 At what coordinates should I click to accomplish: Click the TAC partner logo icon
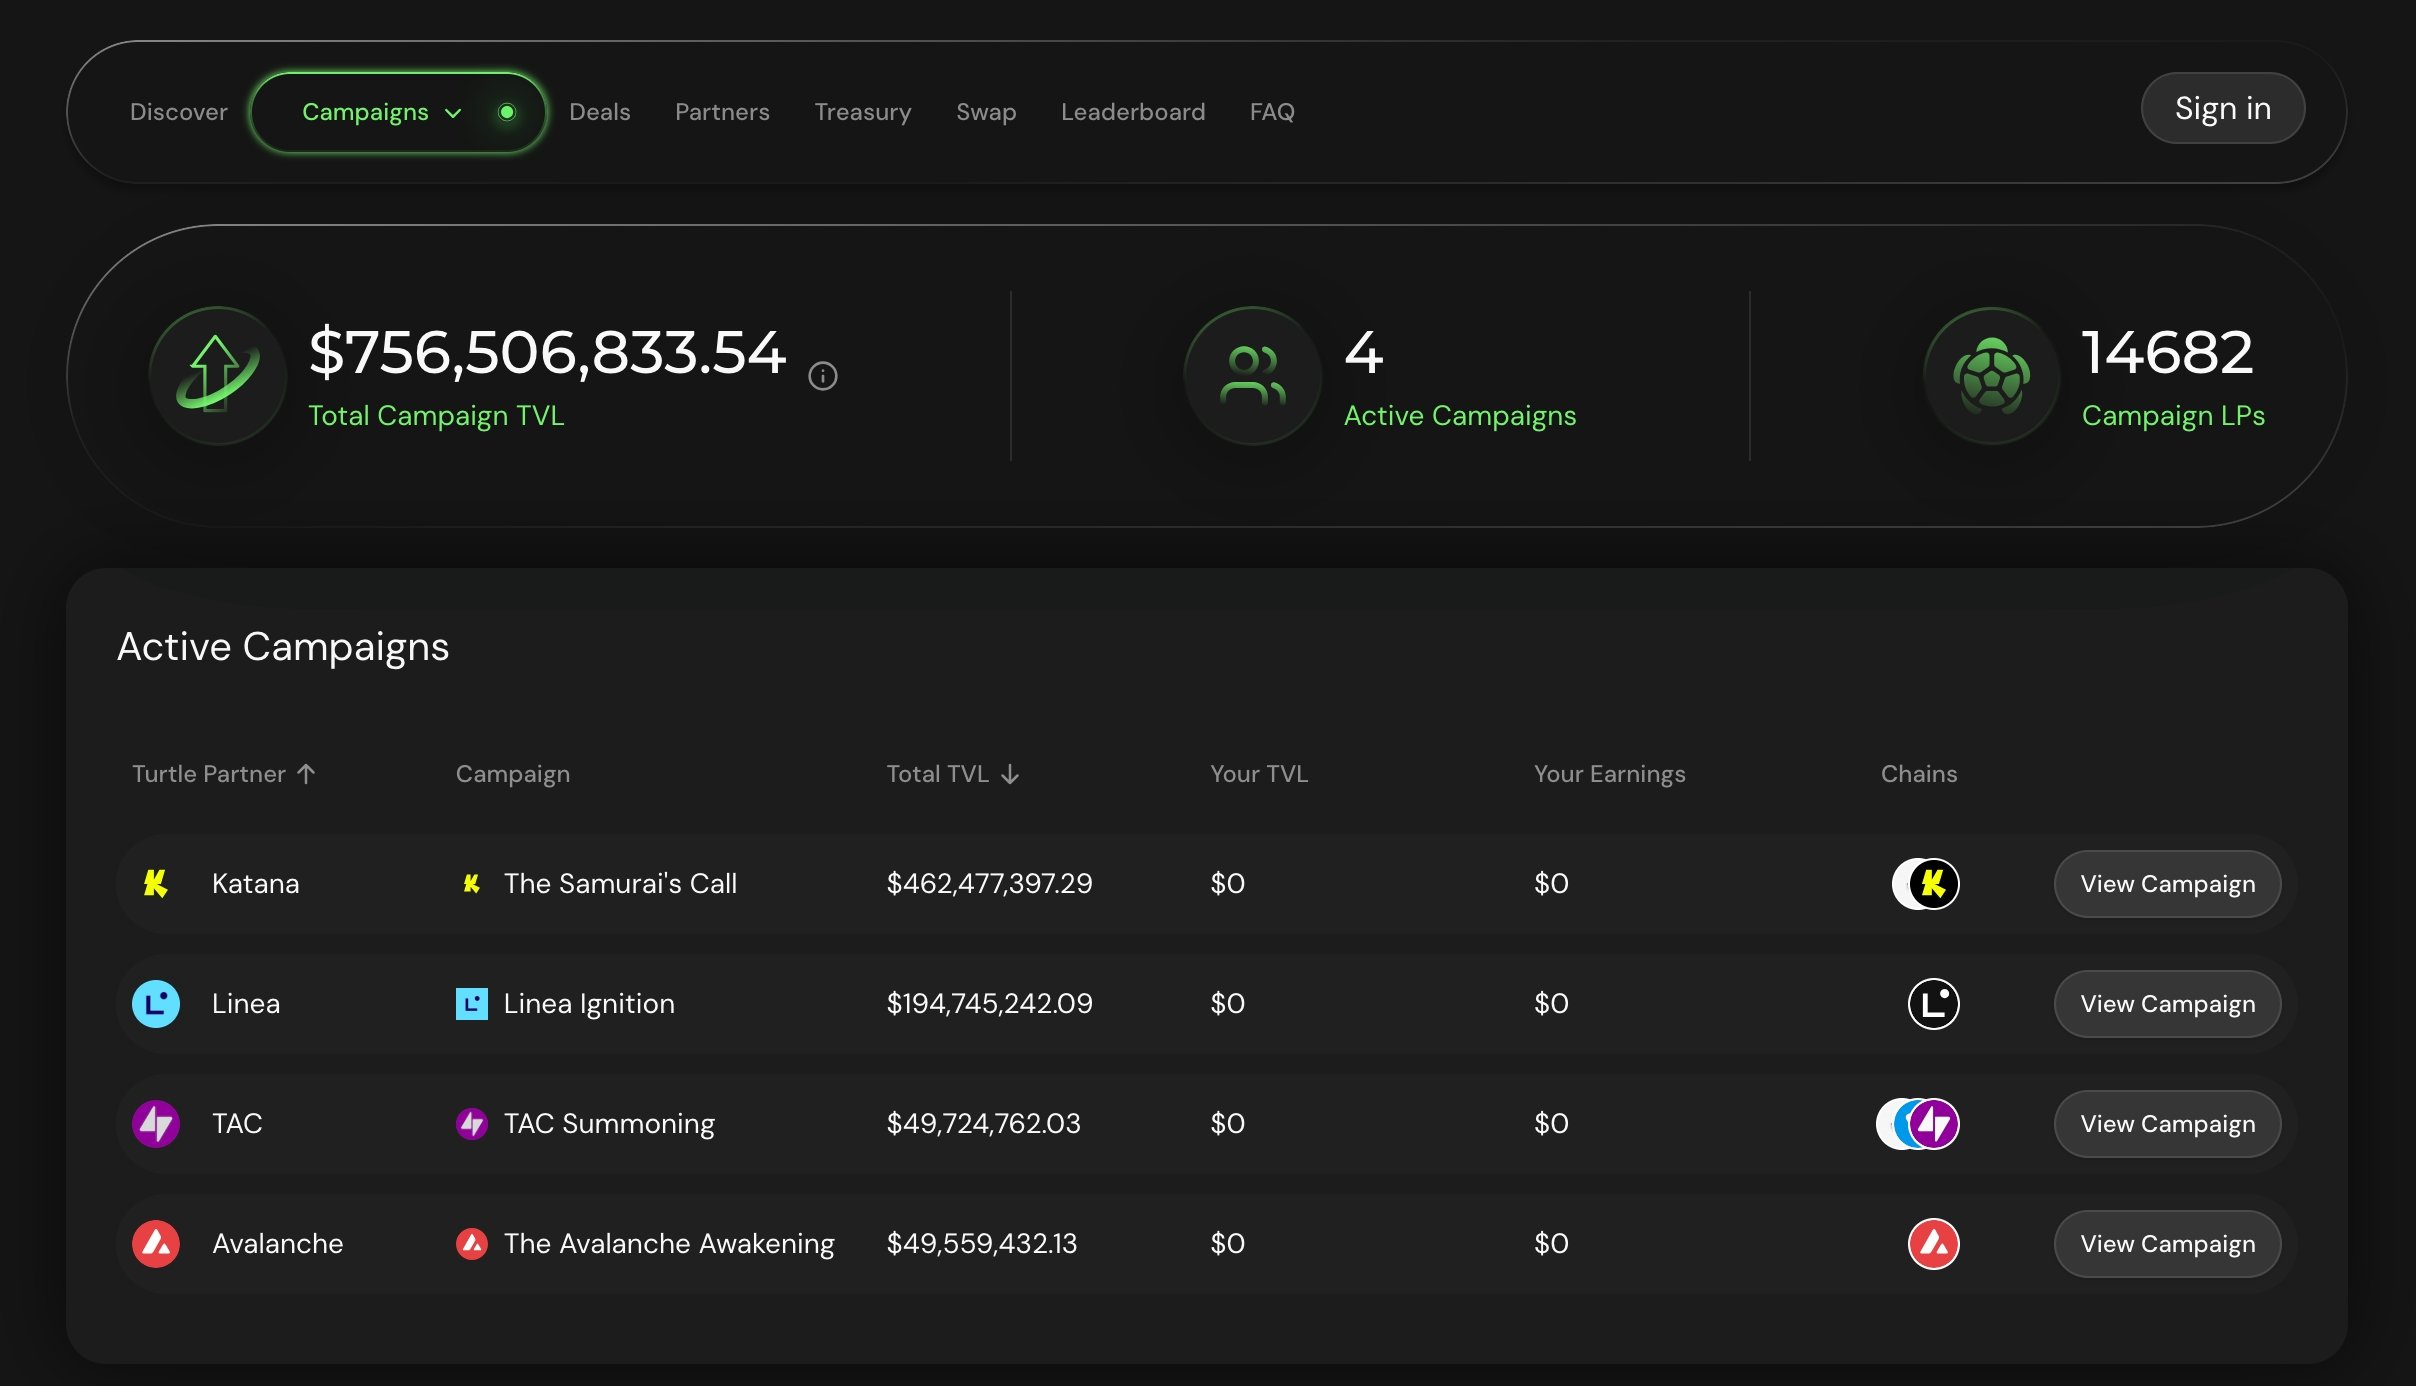click(156, 1123)
